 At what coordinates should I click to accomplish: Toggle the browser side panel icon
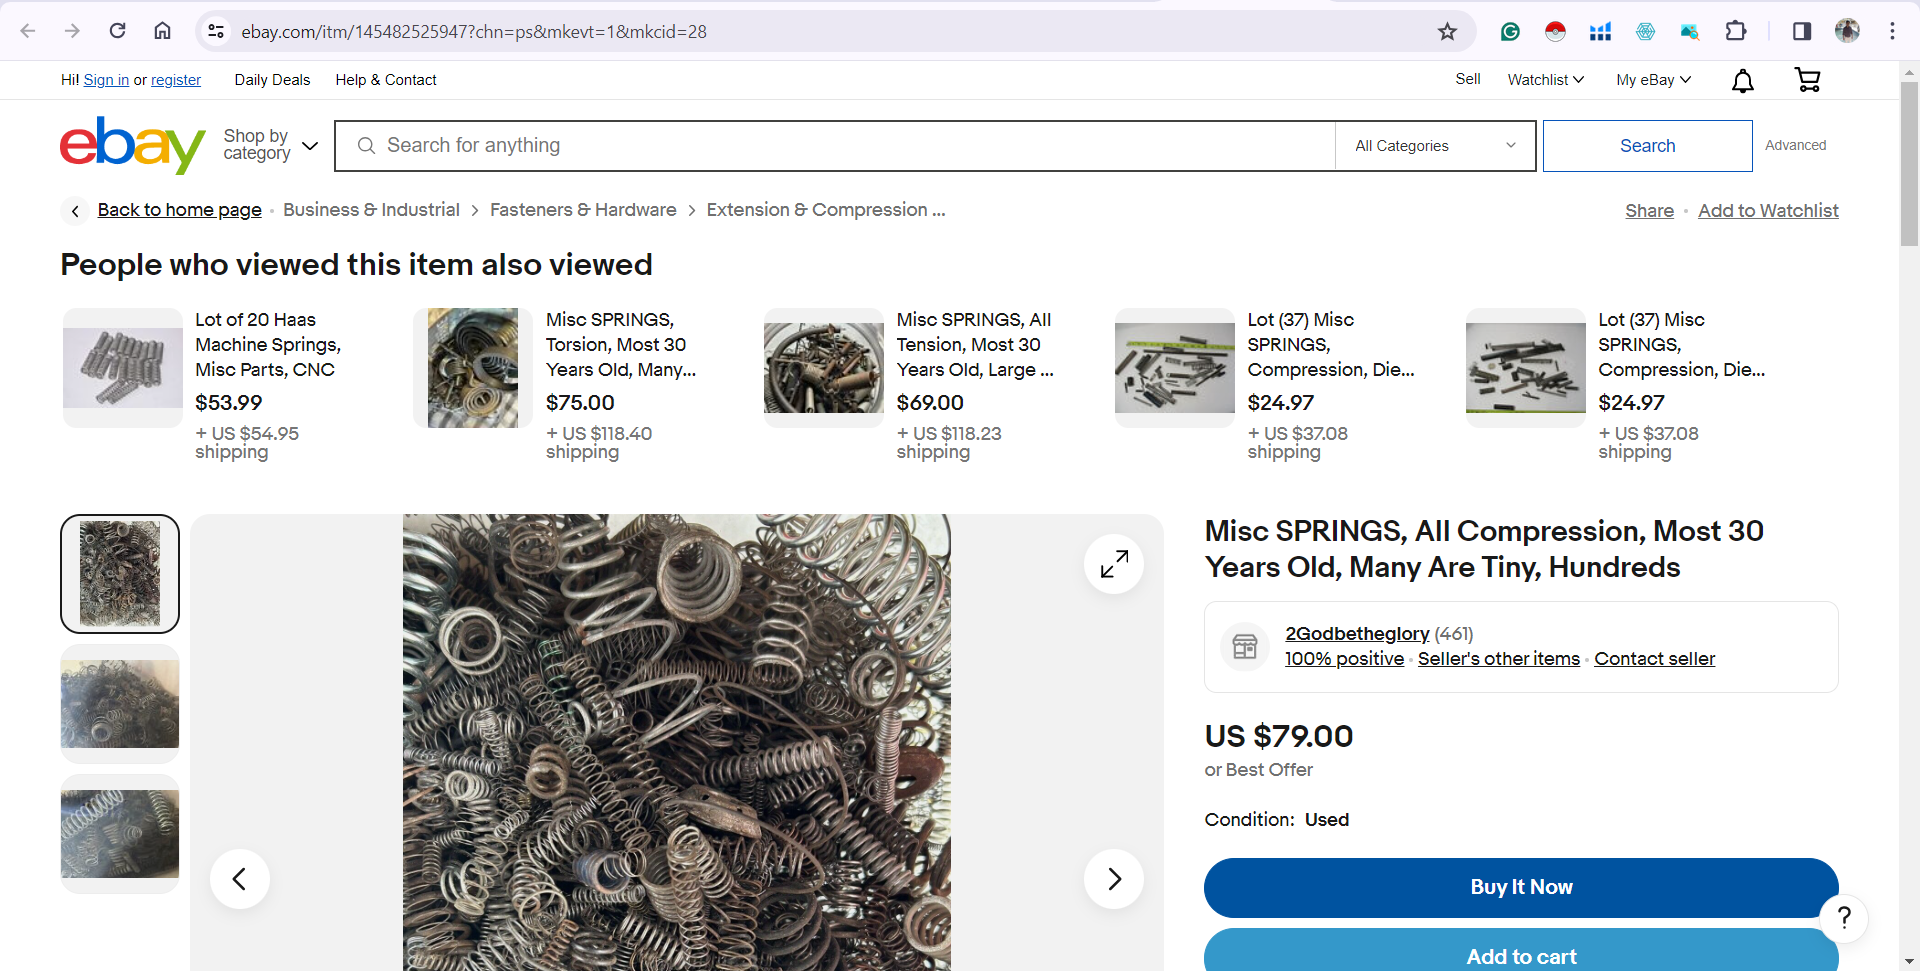(x=1802, y=32)
